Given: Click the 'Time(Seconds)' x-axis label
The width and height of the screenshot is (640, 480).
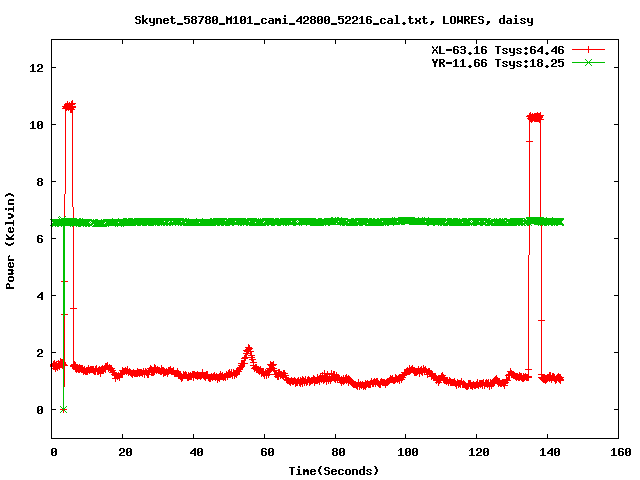Looking at the screenshot, I should pos(334,471).
